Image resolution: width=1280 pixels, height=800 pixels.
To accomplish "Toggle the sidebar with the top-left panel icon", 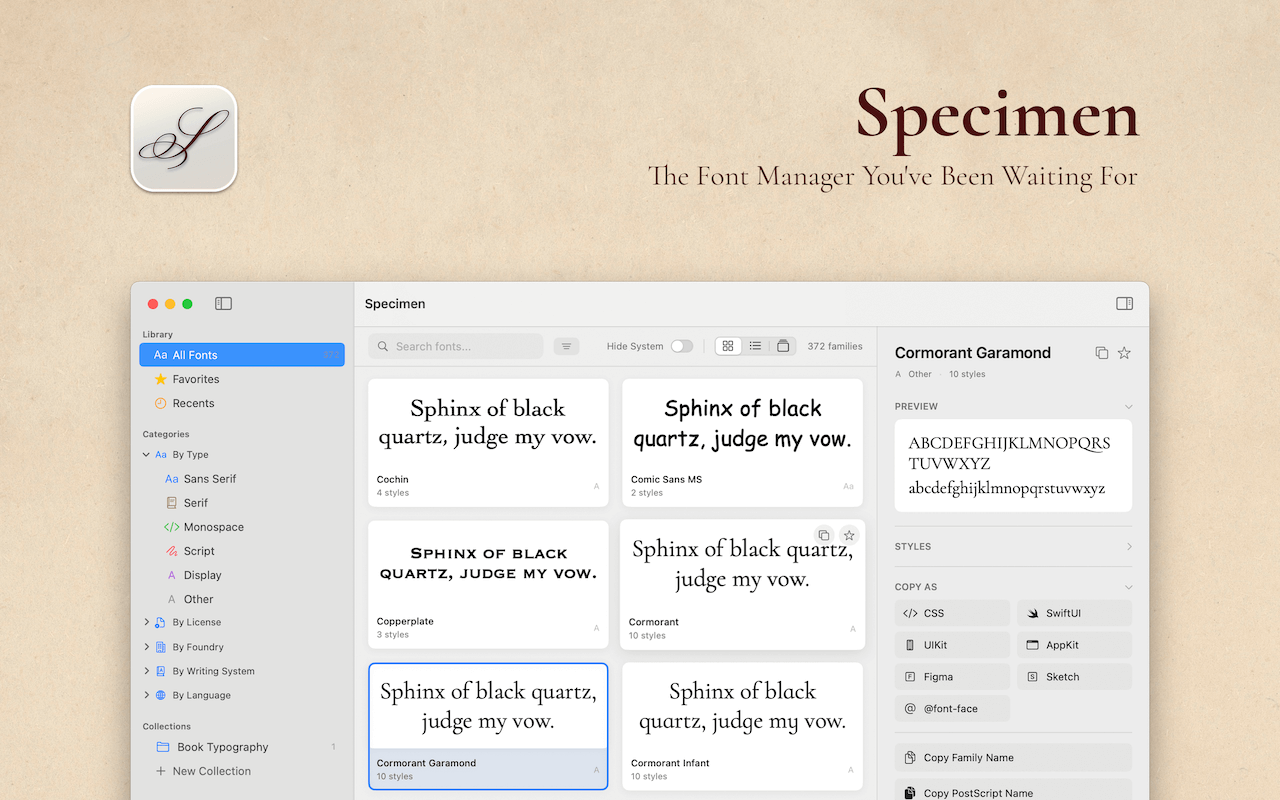I will (x=223, y=303).
